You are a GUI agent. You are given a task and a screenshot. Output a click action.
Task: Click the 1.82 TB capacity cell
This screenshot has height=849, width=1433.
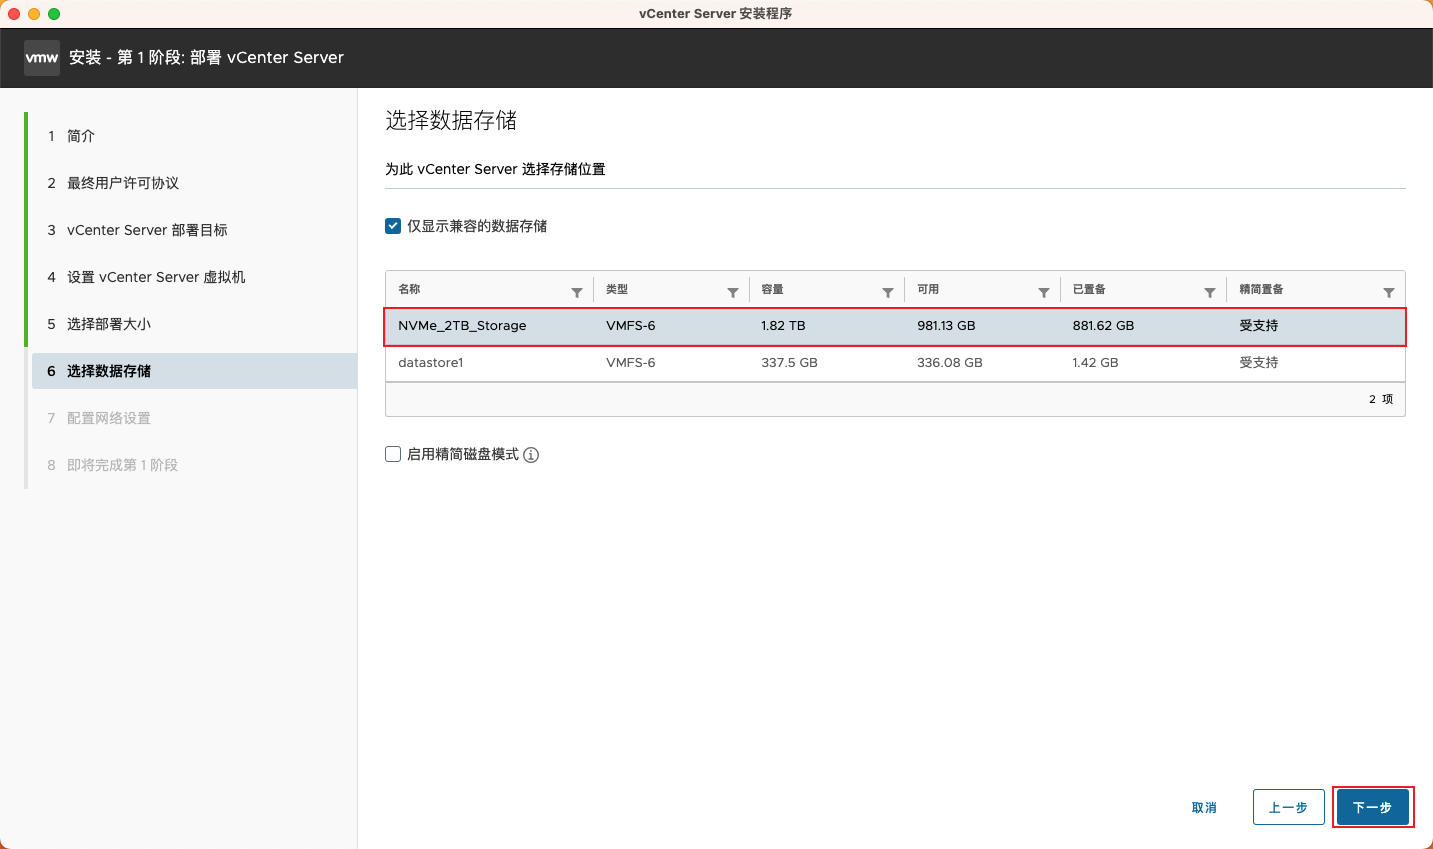[783, 326]
